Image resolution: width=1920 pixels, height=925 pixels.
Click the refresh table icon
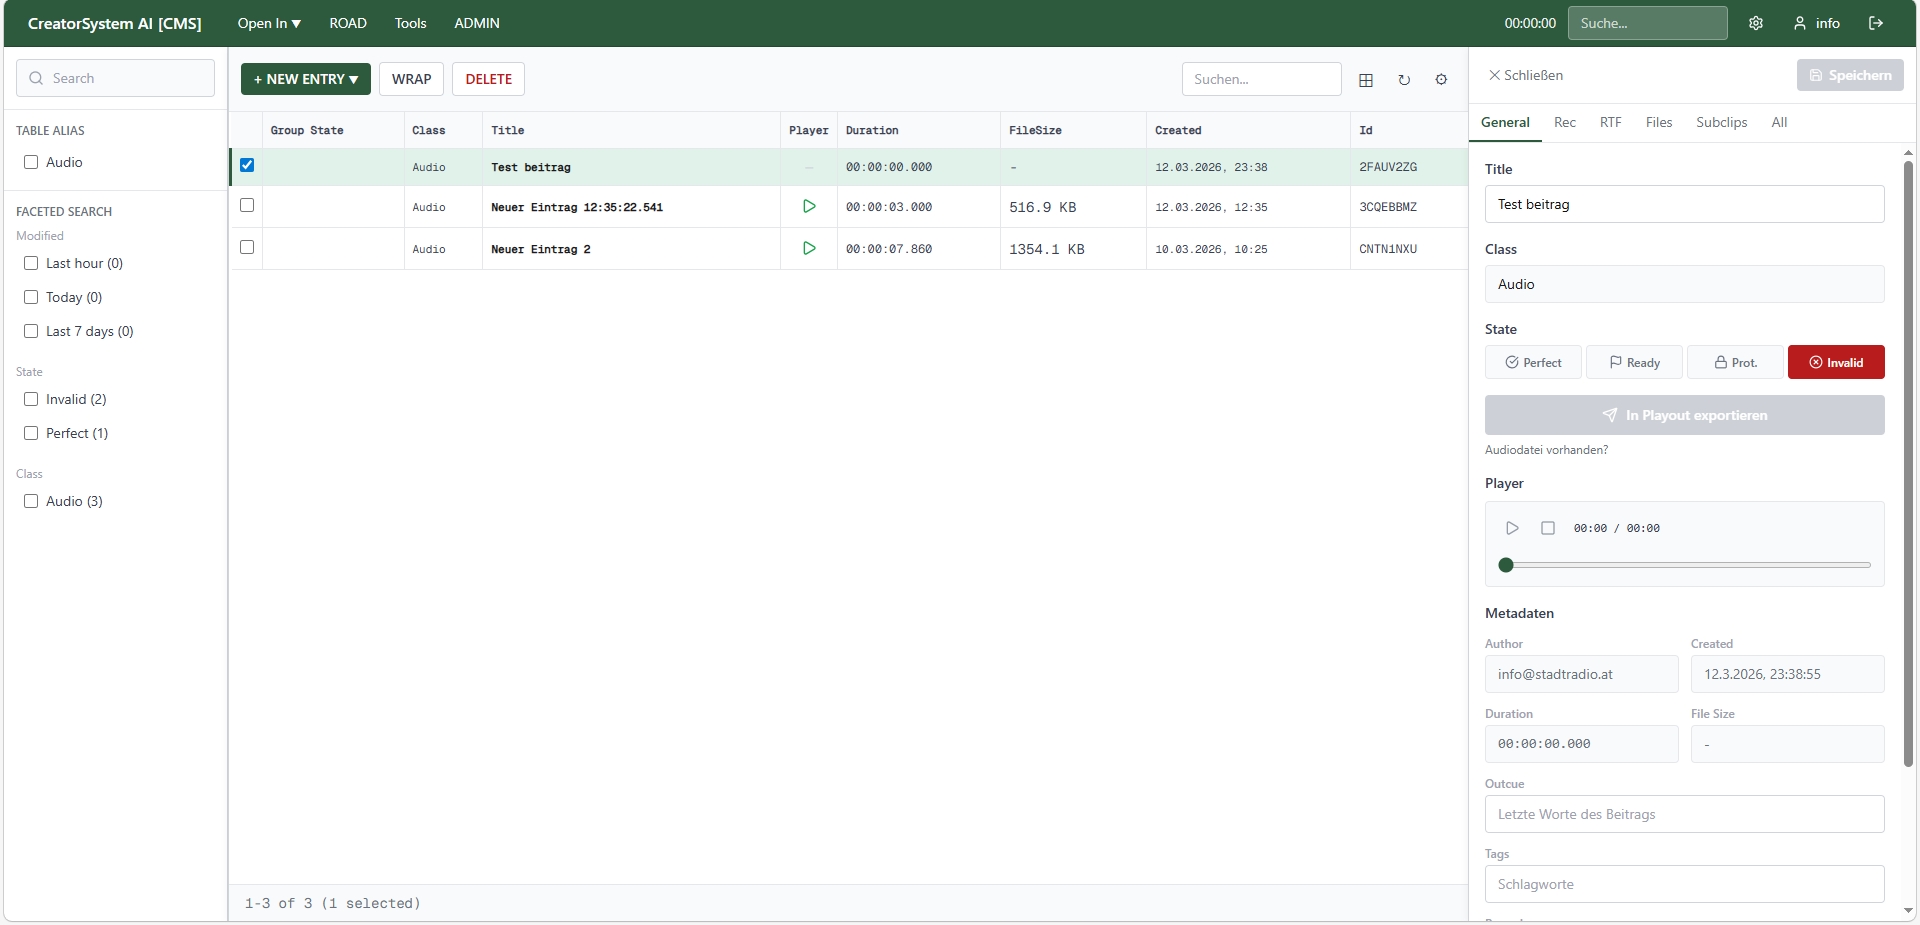point(1404,80)
